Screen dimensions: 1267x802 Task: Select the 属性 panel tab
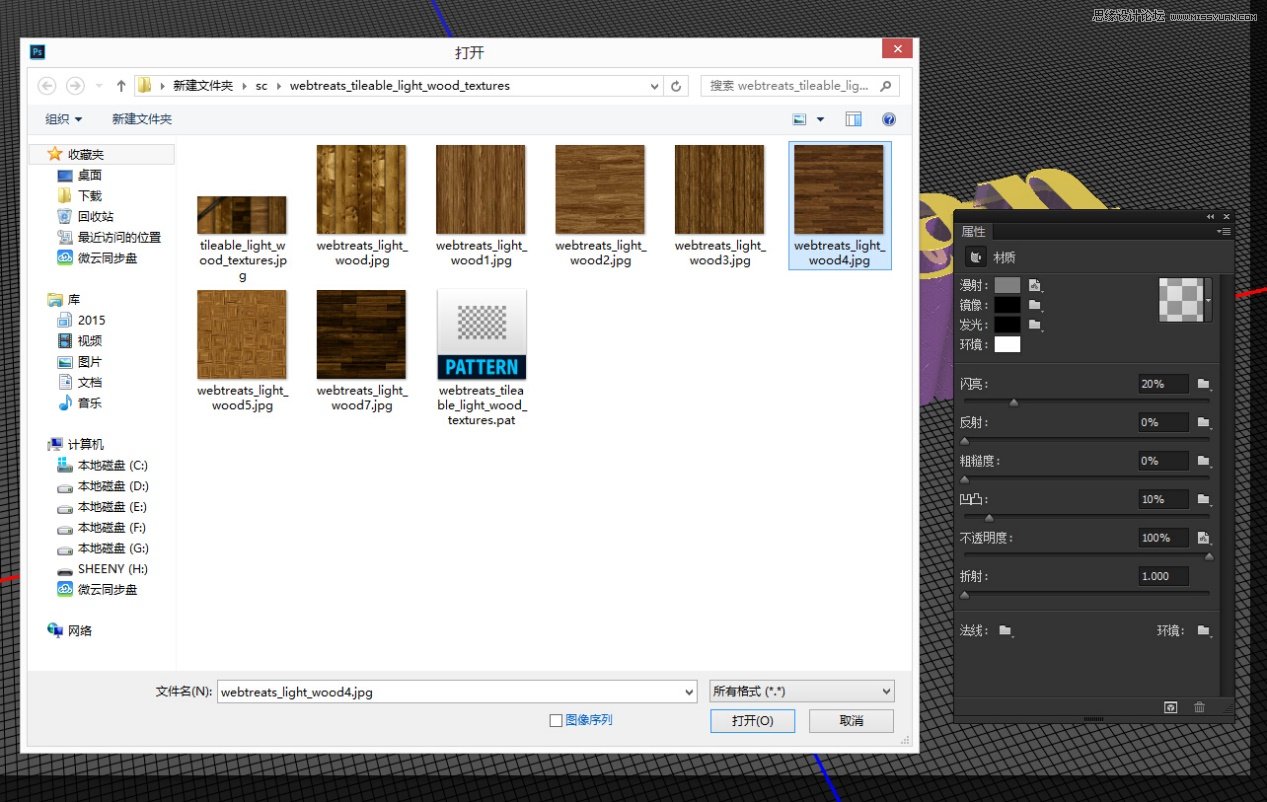pos(973,232)
